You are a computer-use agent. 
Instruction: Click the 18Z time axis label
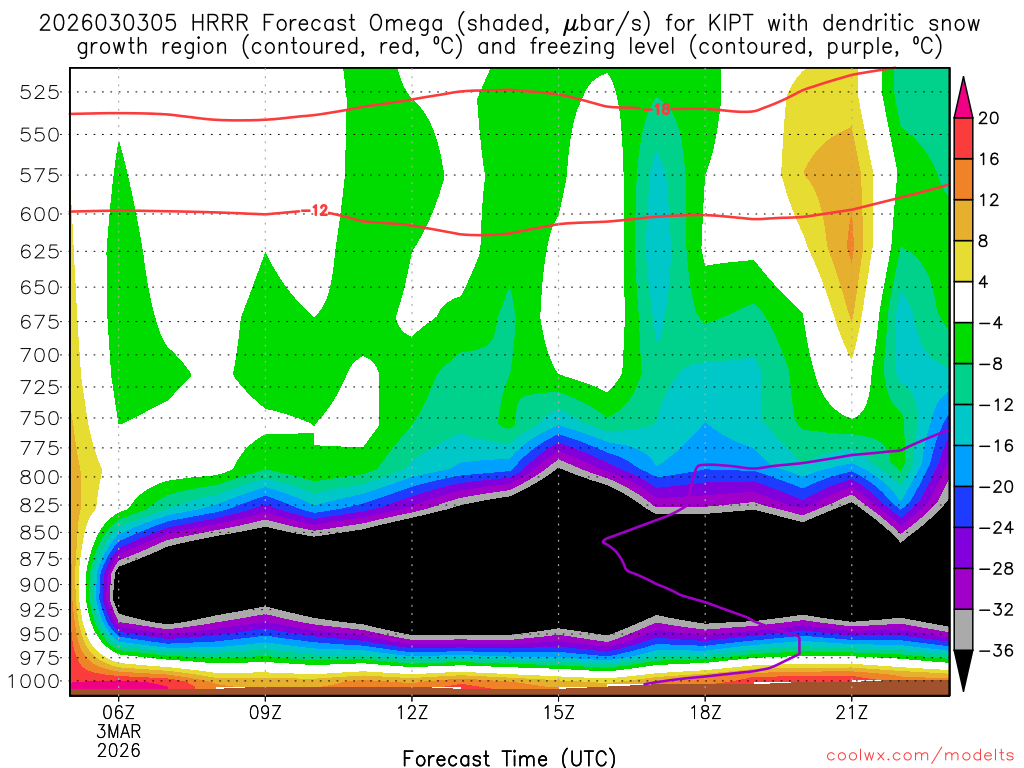[705, 712]
